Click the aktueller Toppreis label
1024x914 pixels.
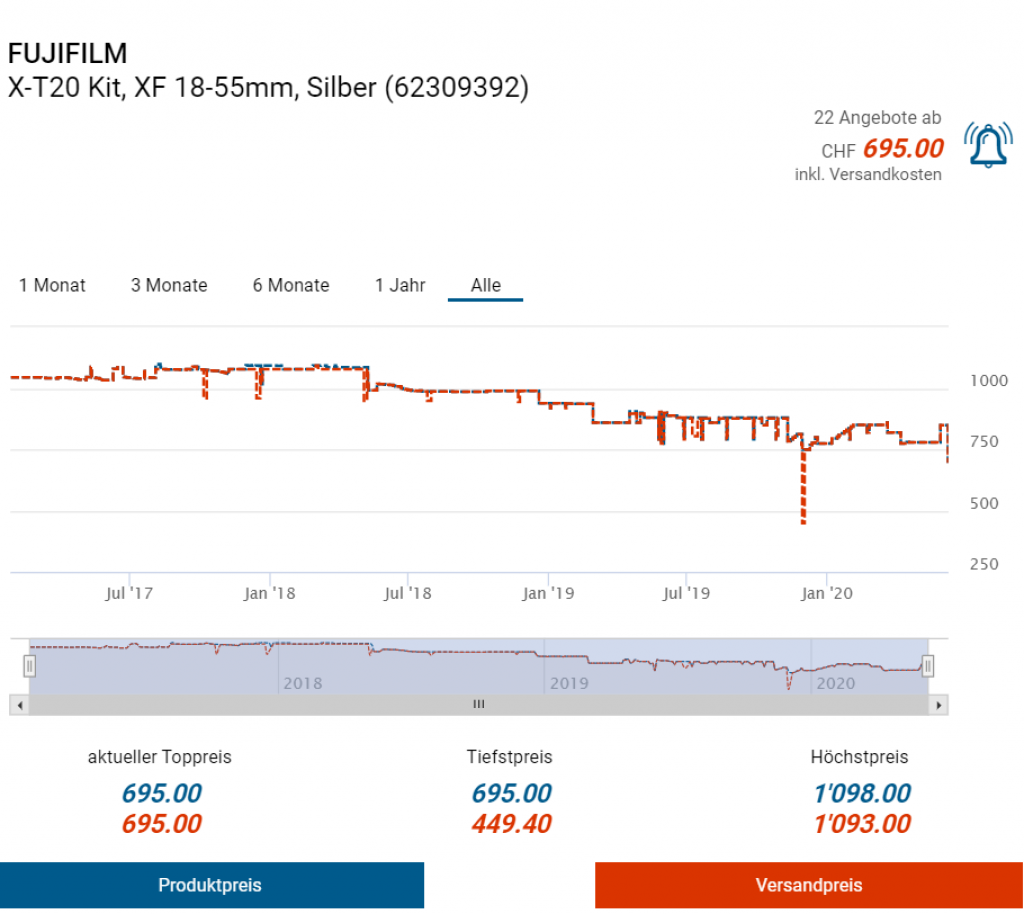(x=160, y=757)
